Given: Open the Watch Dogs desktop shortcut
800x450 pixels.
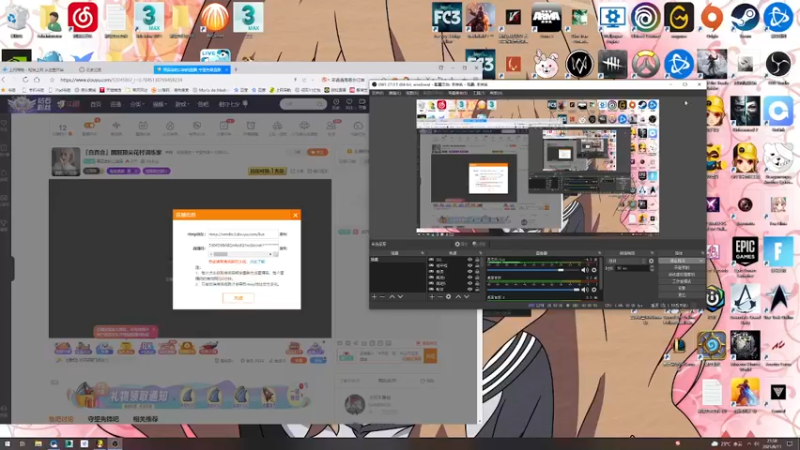Looking at the screenshot, I should coord(579,64).
